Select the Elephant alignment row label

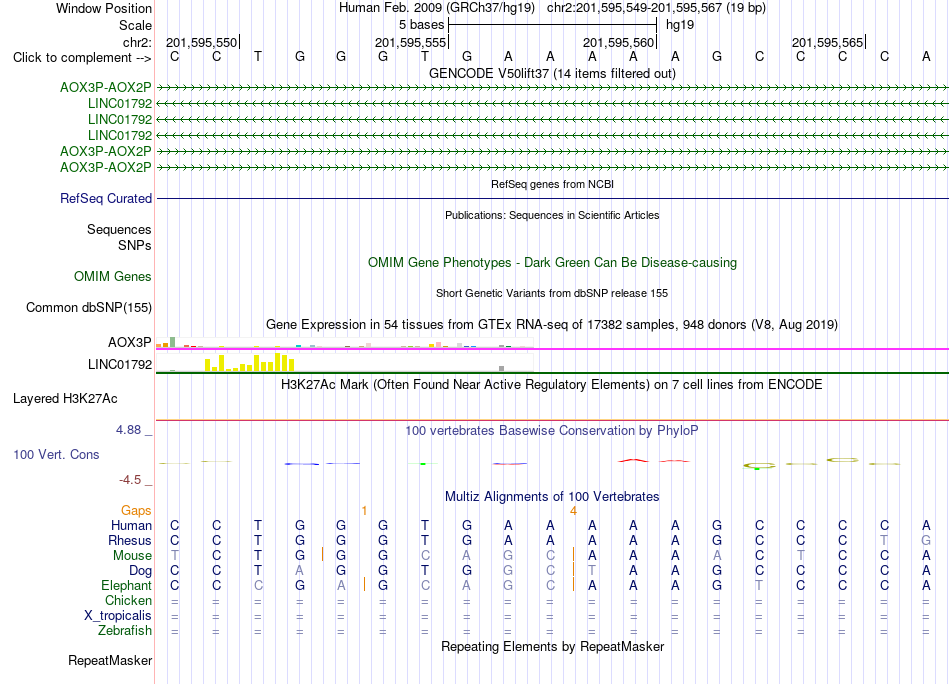[x=126, y=585]
